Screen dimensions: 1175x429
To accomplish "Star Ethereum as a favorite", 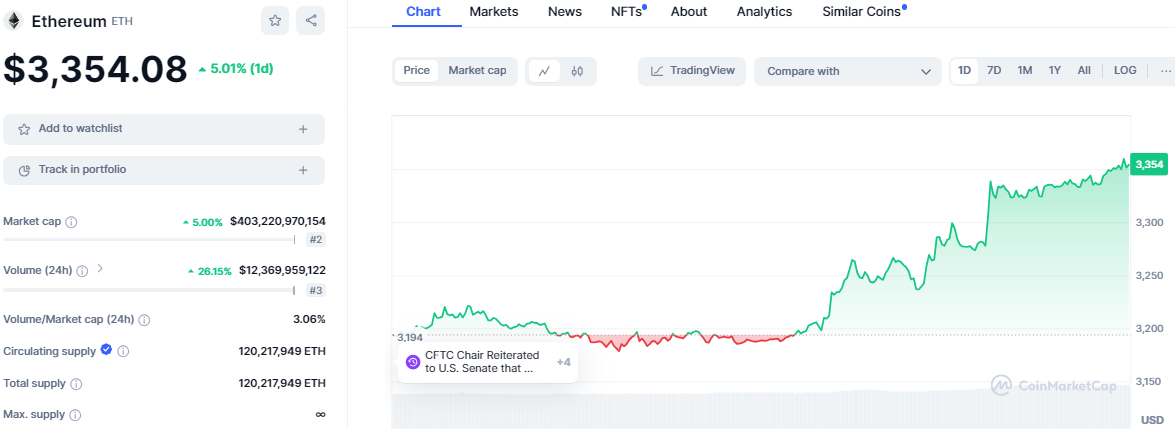I will (275, 21).
